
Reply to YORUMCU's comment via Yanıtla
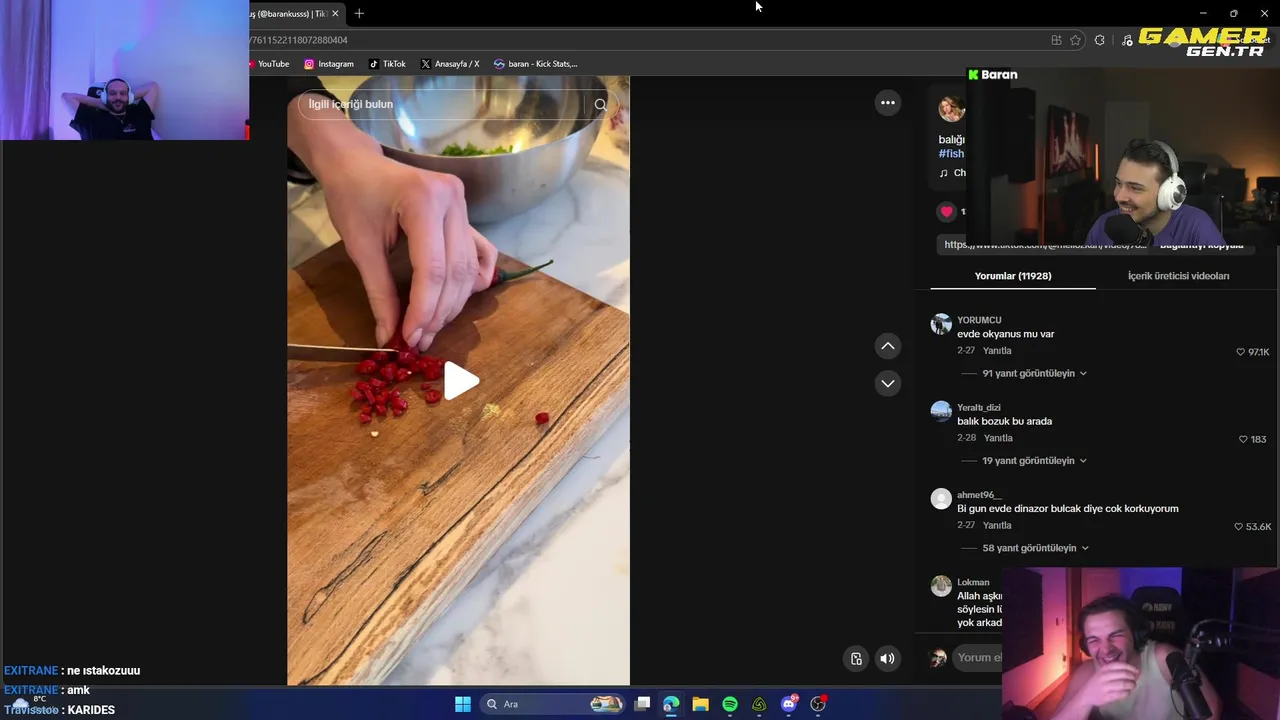coord(997,351)
